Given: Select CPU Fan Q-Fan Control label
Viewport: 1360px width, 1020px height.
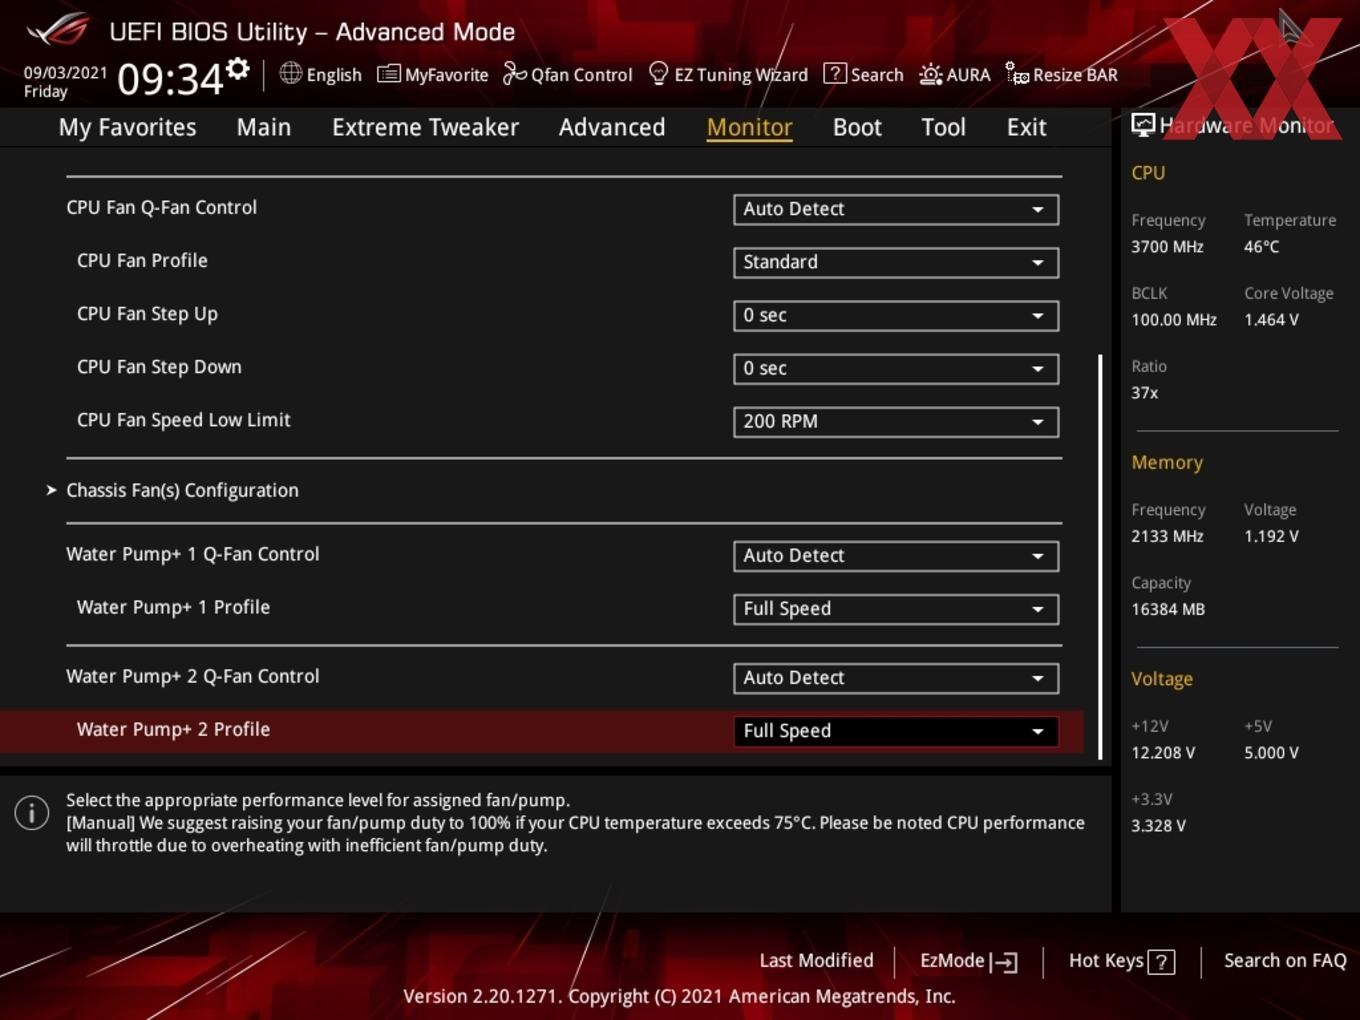Looking at the screenshot, I should 161,207.
